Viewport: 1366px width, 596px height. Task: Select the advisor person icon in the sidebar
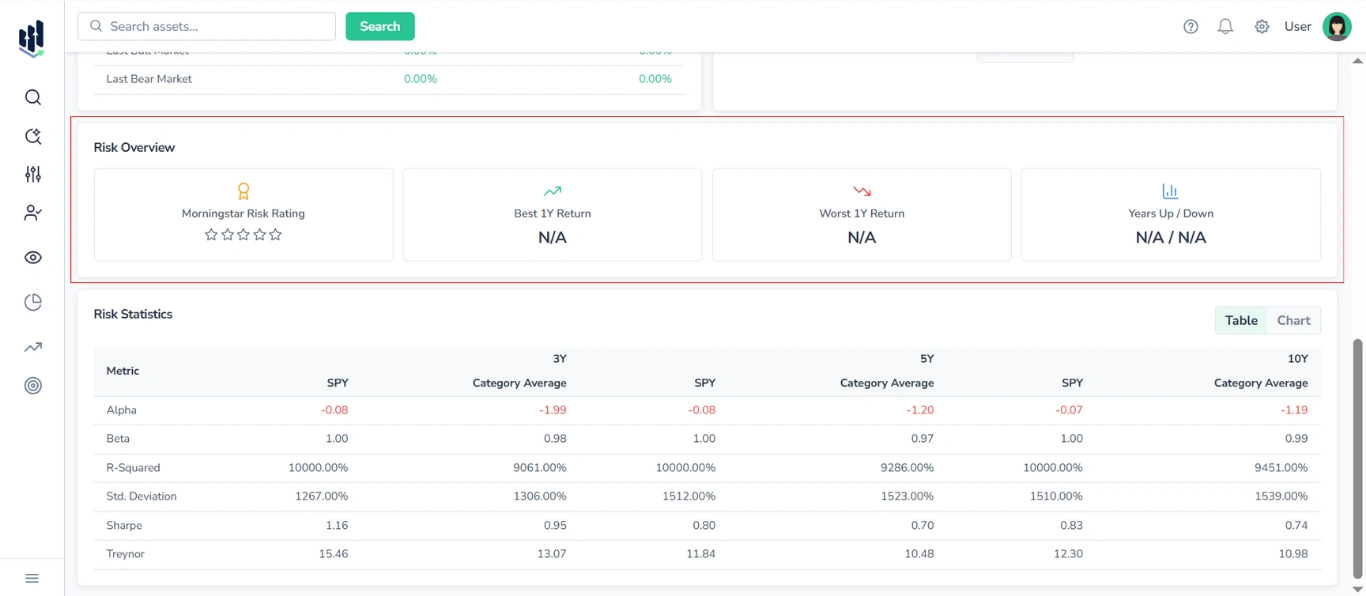32,212
